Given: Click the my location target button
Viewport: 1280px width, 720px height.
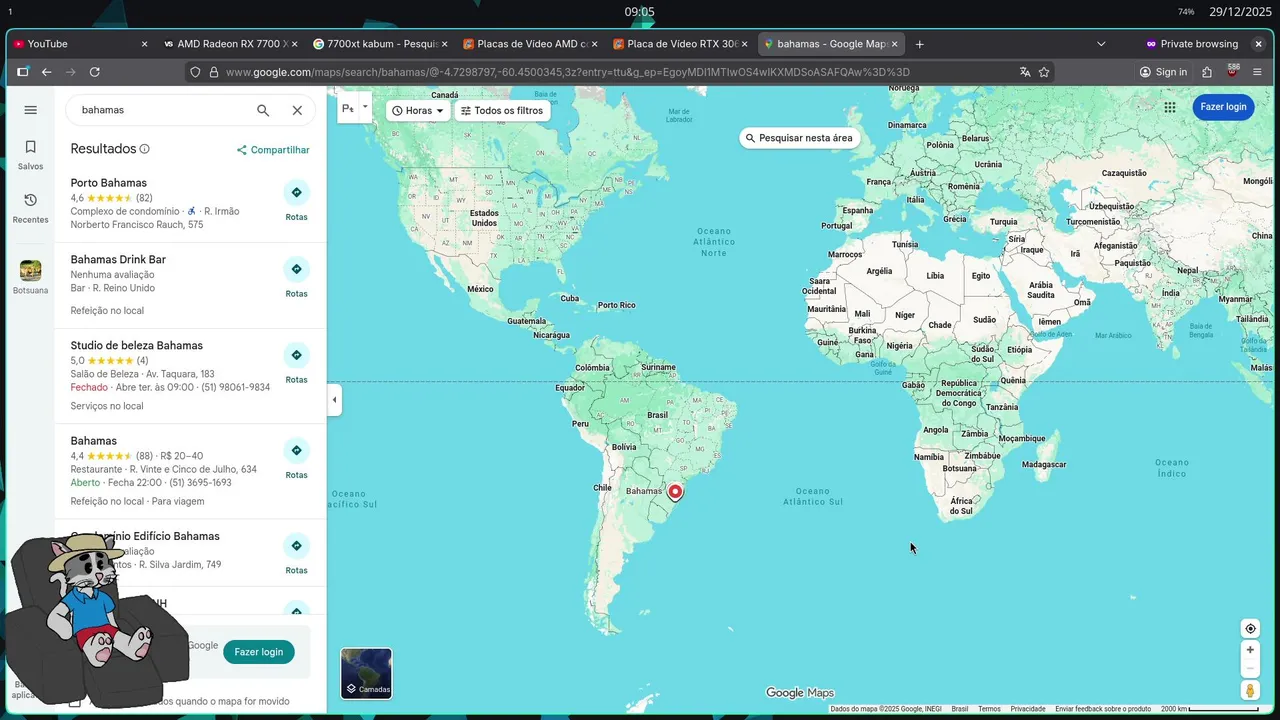Looking at the screenshot, I should click(x=1250, y=629).
